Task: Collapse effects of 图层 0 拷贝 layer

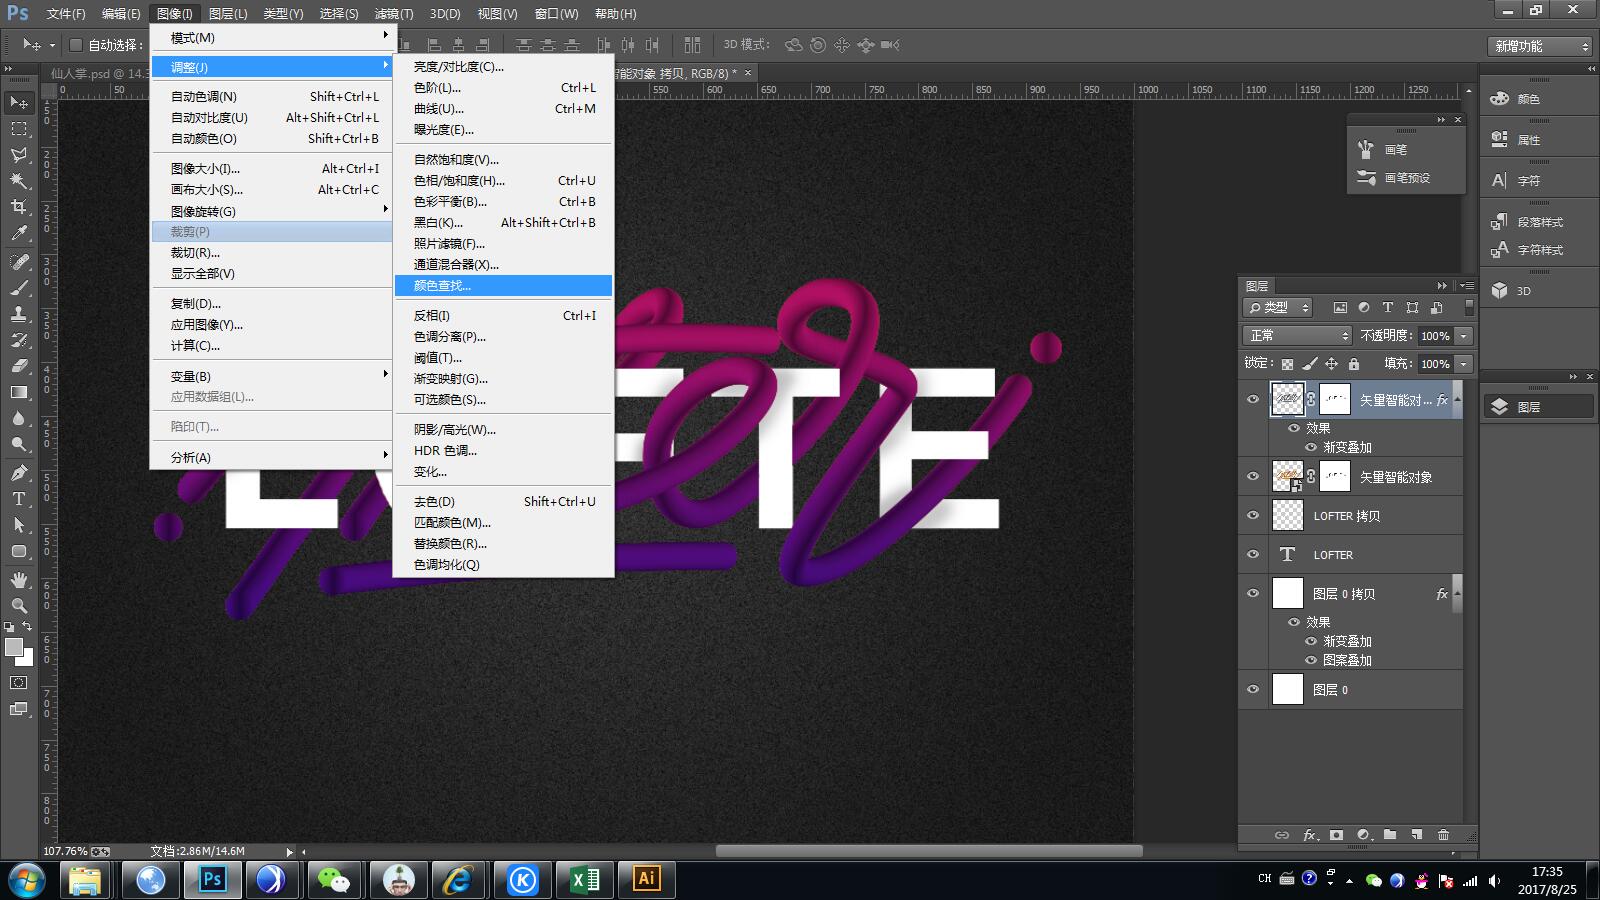Action: [1457, 592]
